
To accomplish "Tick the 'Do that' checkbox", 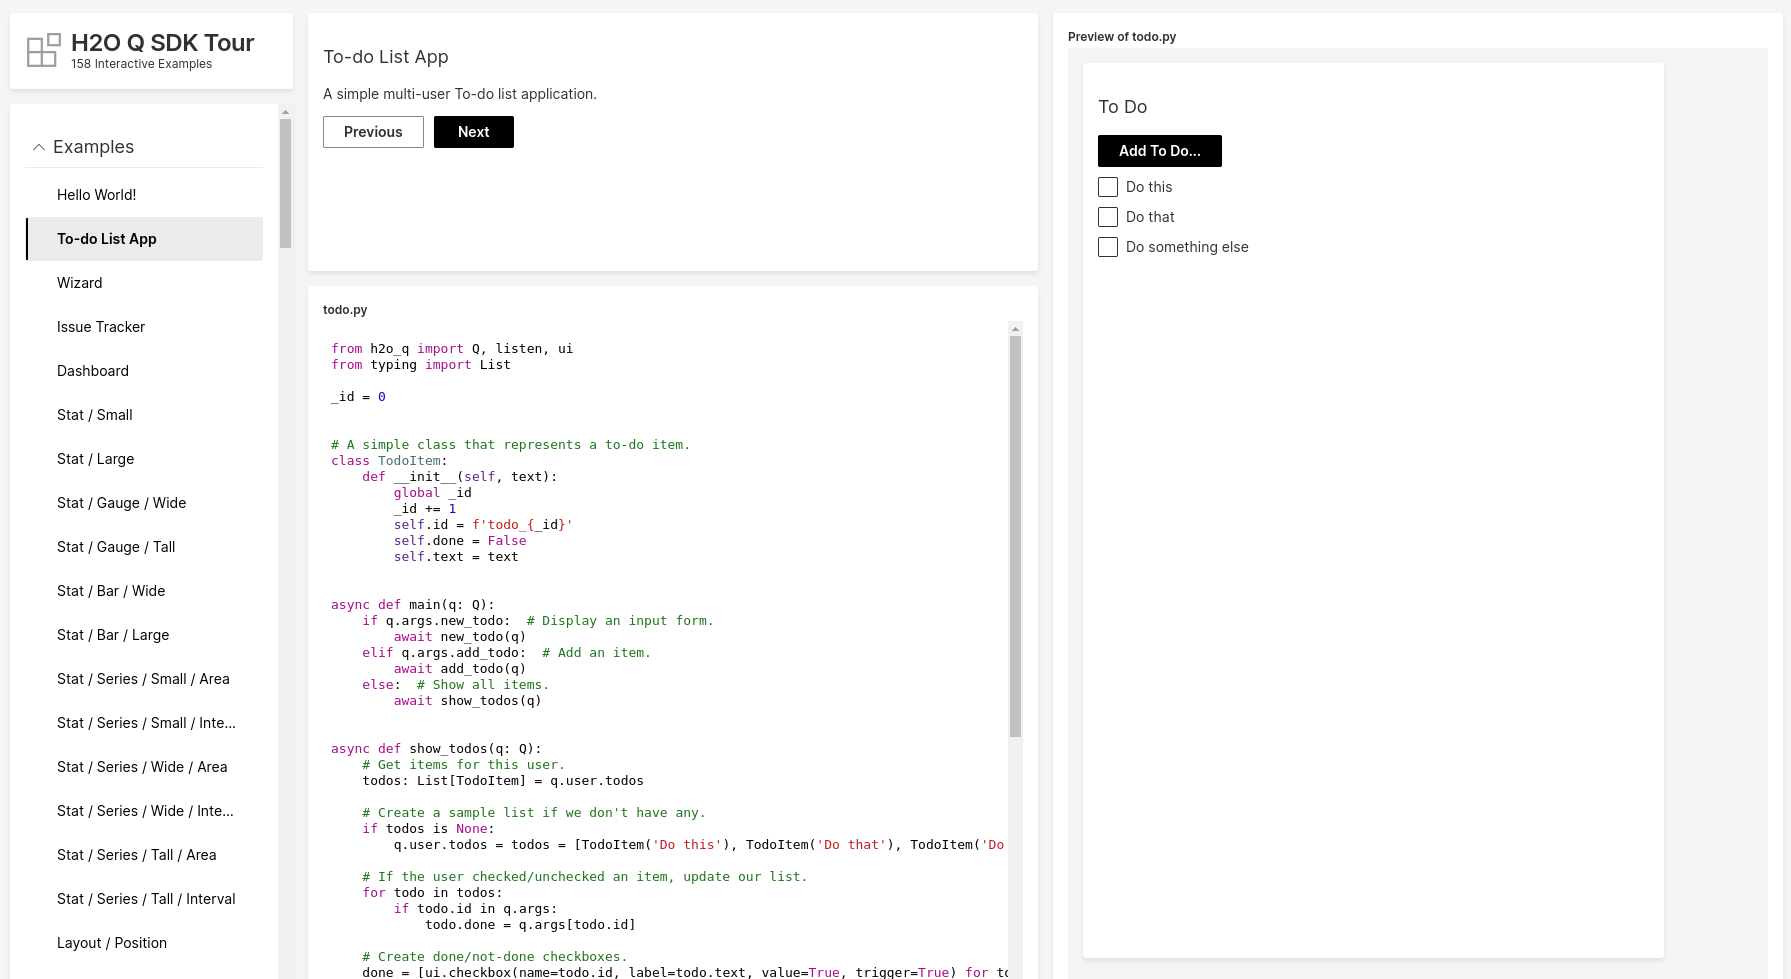I will 1108,217.
